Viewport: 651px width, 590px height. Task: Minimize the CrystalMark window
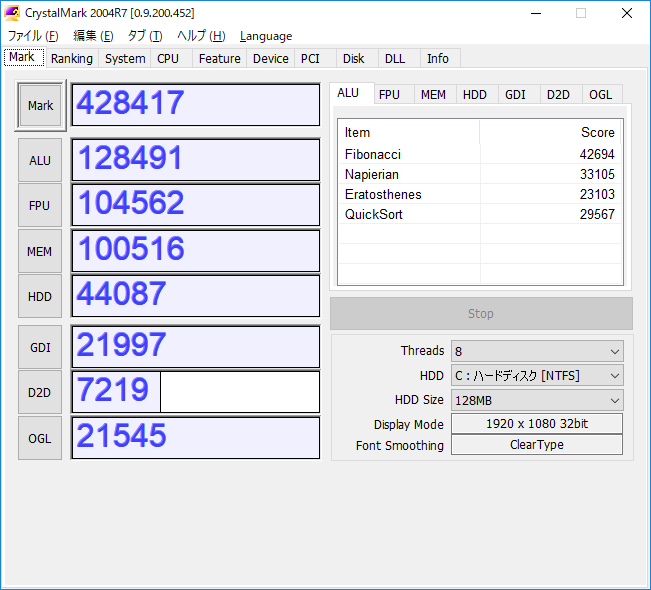(x=536, y=13)
